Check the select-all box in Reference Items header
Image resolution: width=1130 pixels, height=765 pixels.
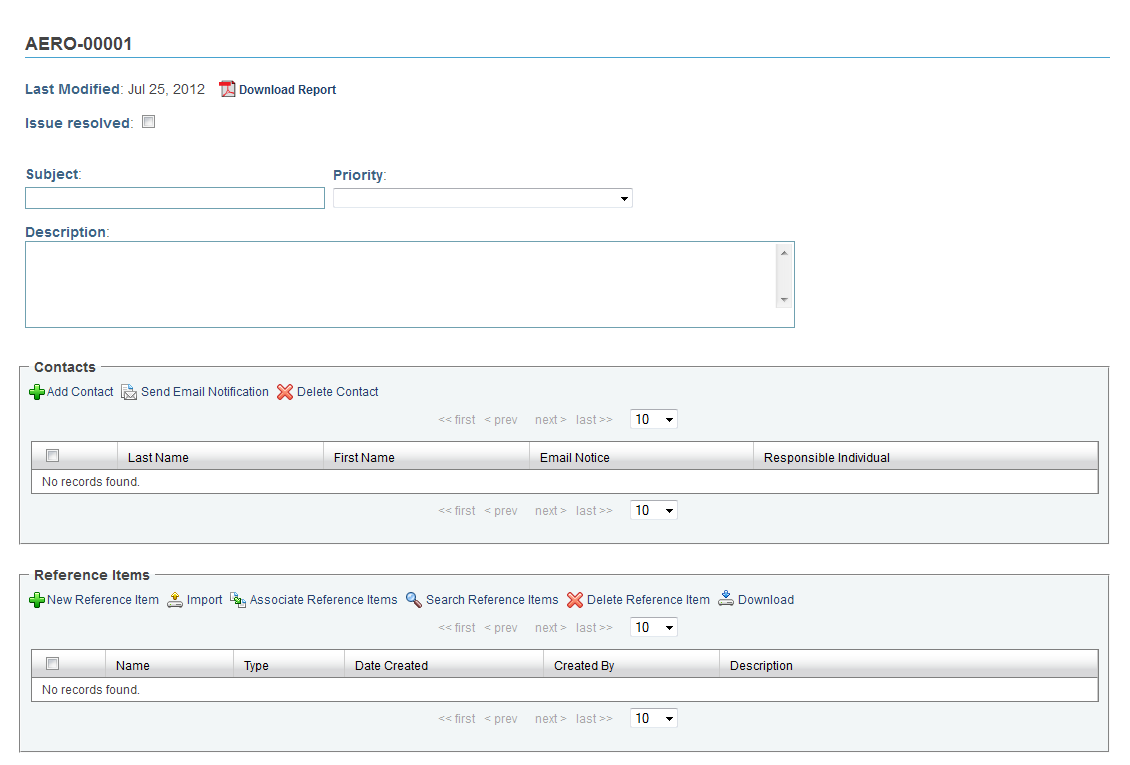pyautogui.click(x=53, y=664)
